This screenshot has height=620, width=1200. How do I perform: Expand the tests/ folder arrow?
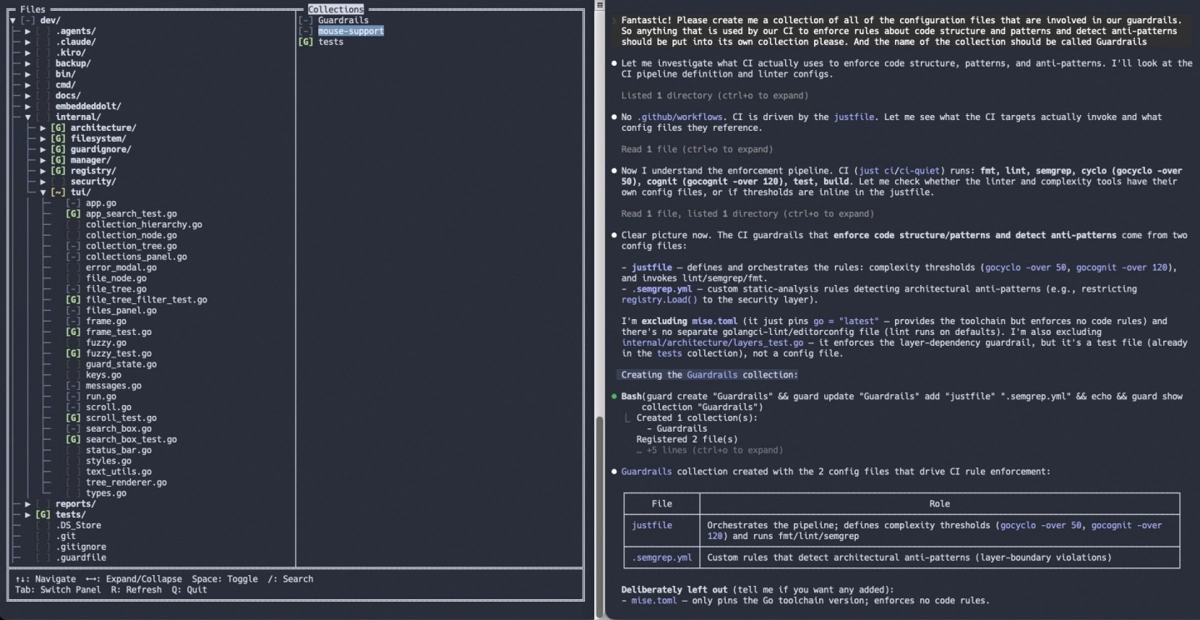[x=28, y=515]
